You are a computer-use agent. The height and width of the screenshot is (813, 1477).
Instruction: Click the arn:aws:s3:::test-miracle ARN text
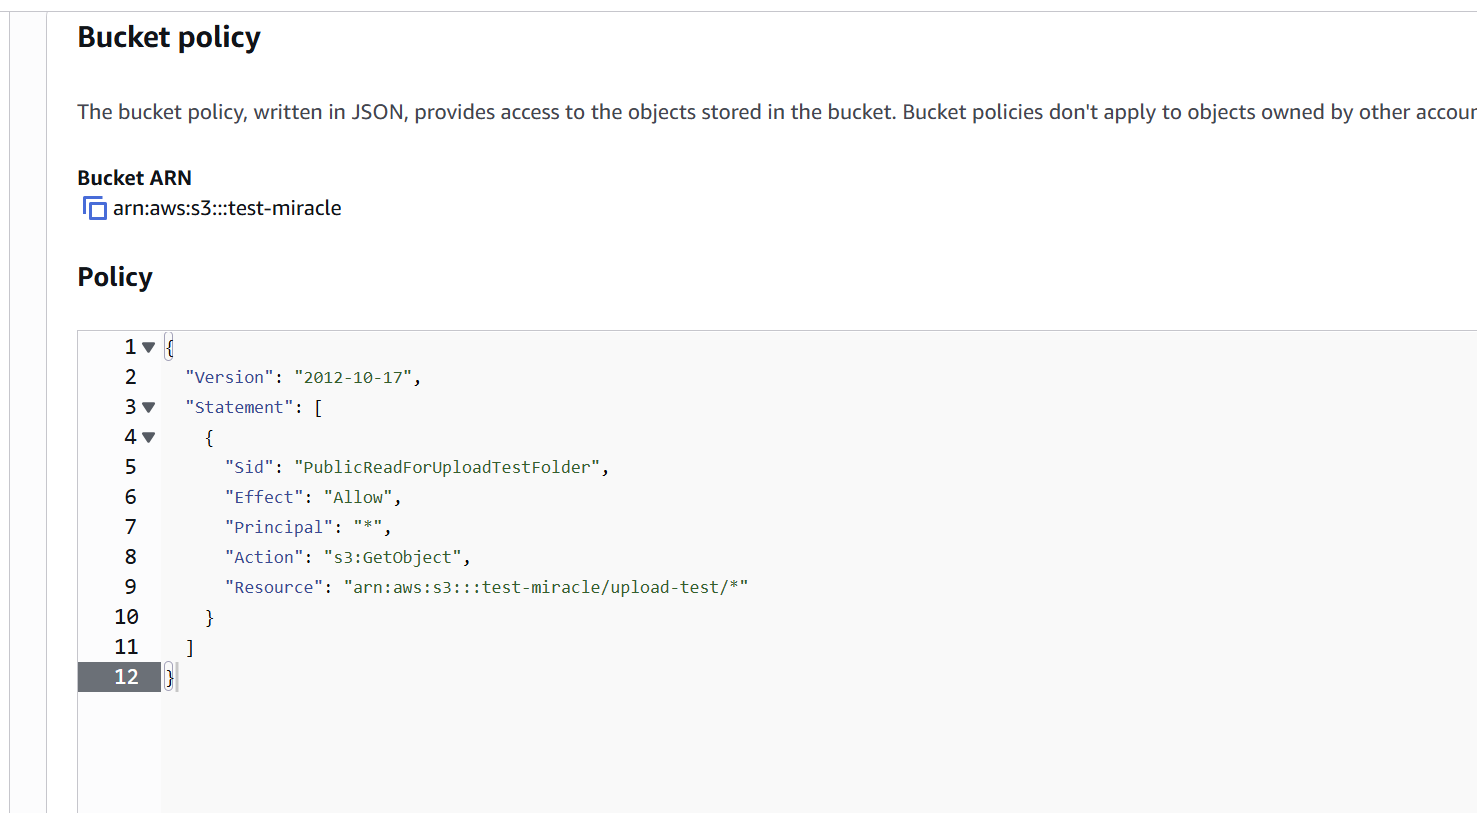point(227,208)
